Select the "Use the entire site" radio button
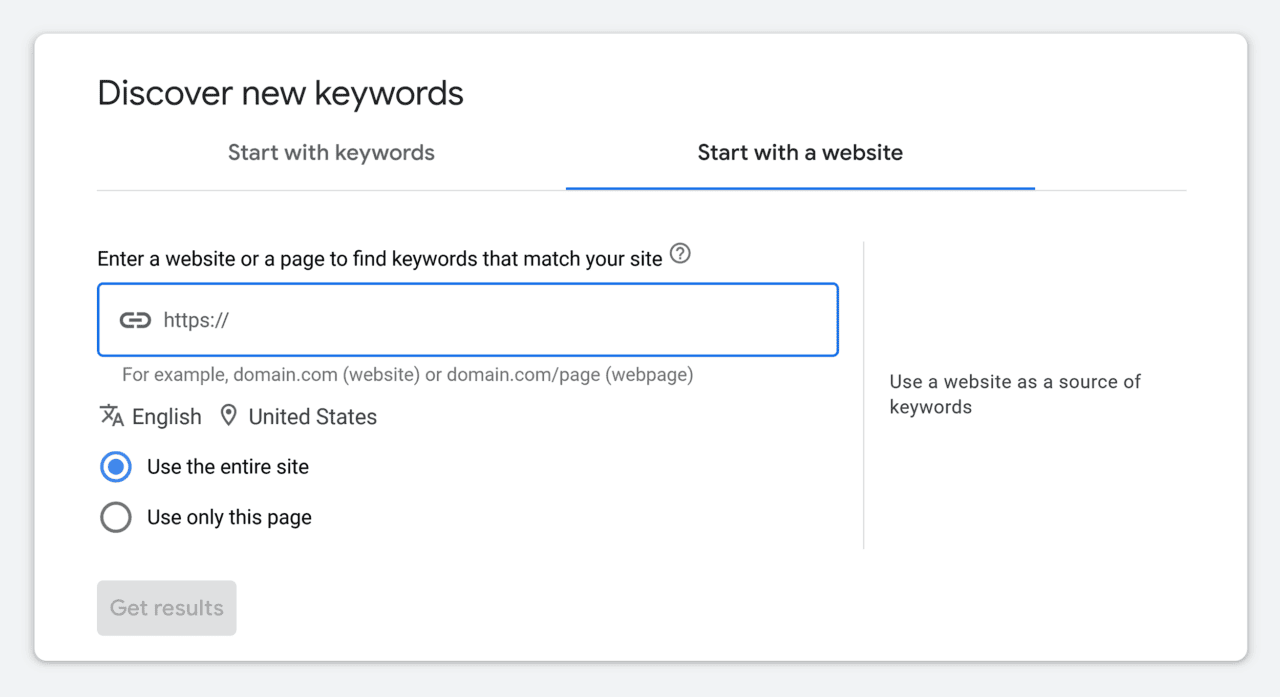Viewport: 1280px width, 697px height. tap(115, 466)
